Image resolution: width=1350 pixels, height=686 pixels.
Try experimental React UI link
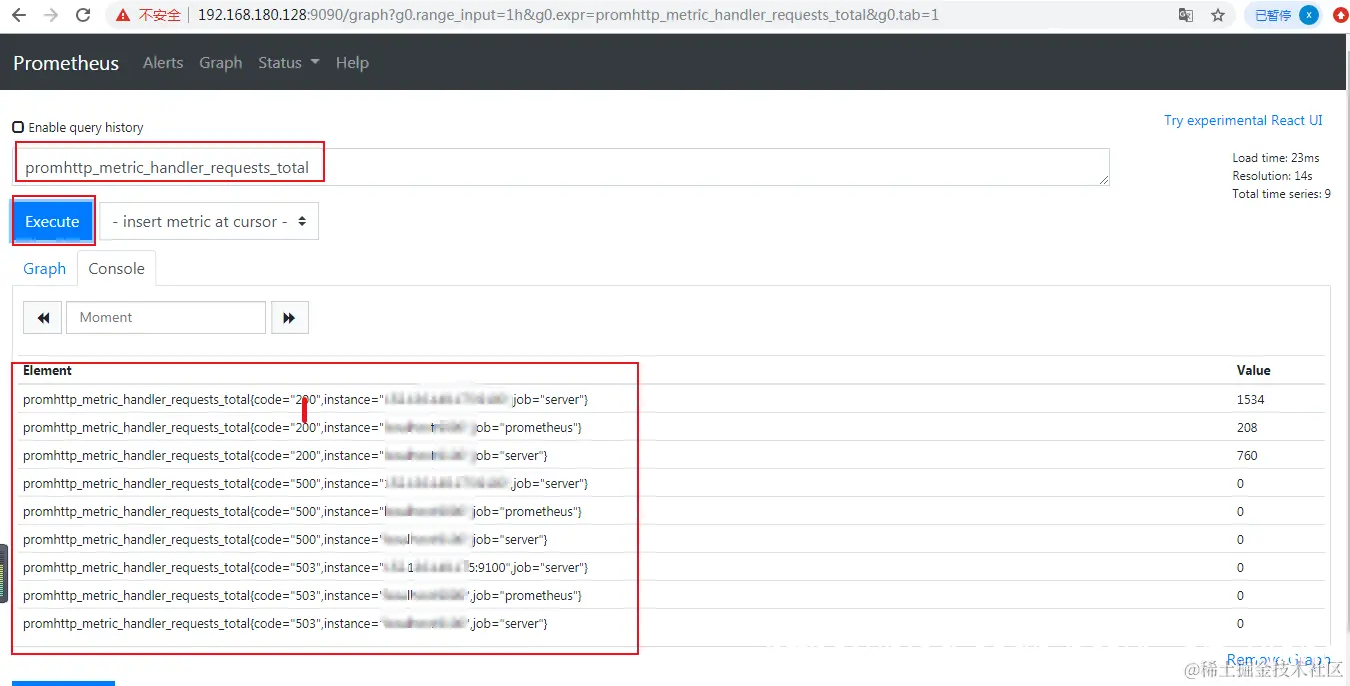point(1243,120)
